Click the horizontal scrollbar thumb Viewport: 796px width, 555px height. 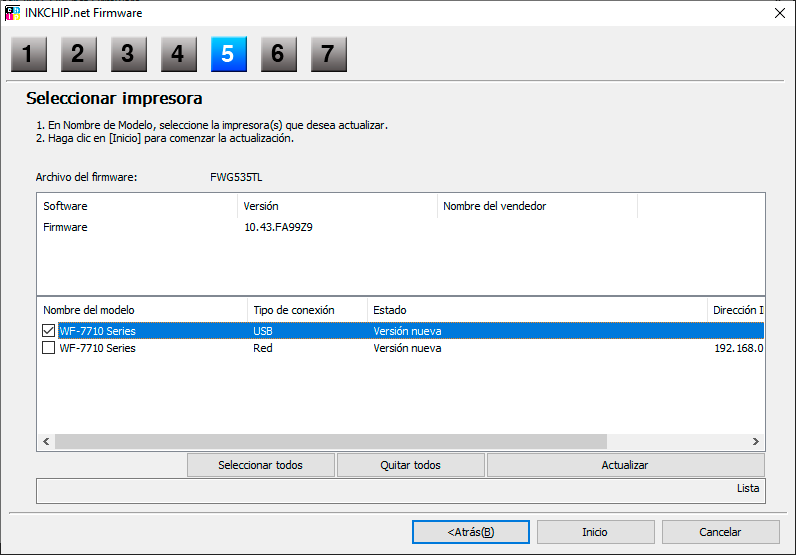331,441
